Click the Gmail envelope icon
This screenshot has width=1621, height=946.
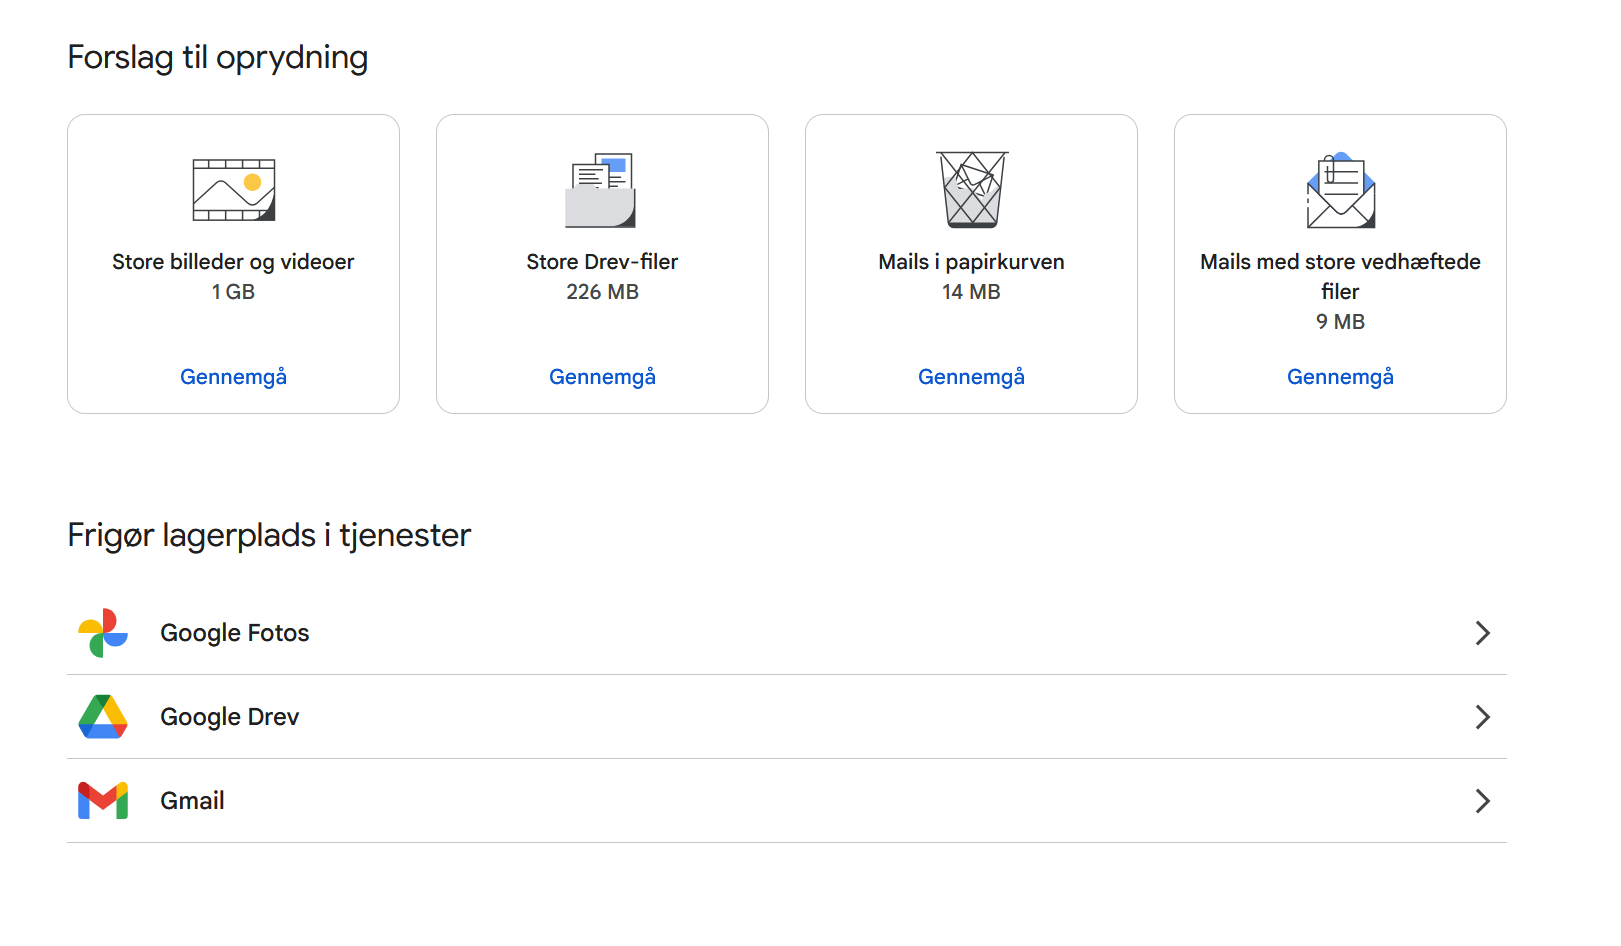pos(103,801)
